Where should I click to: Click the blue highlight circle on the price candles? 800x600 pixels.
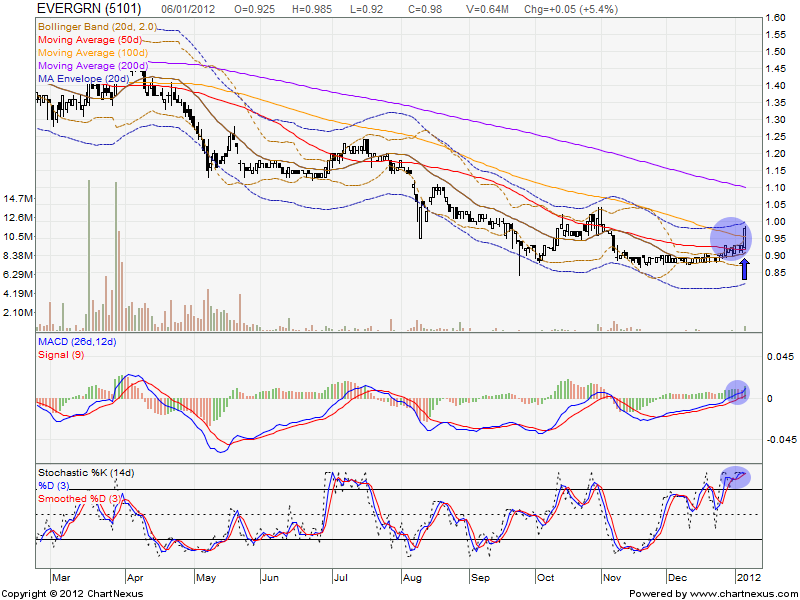click(x=730, y=237)
